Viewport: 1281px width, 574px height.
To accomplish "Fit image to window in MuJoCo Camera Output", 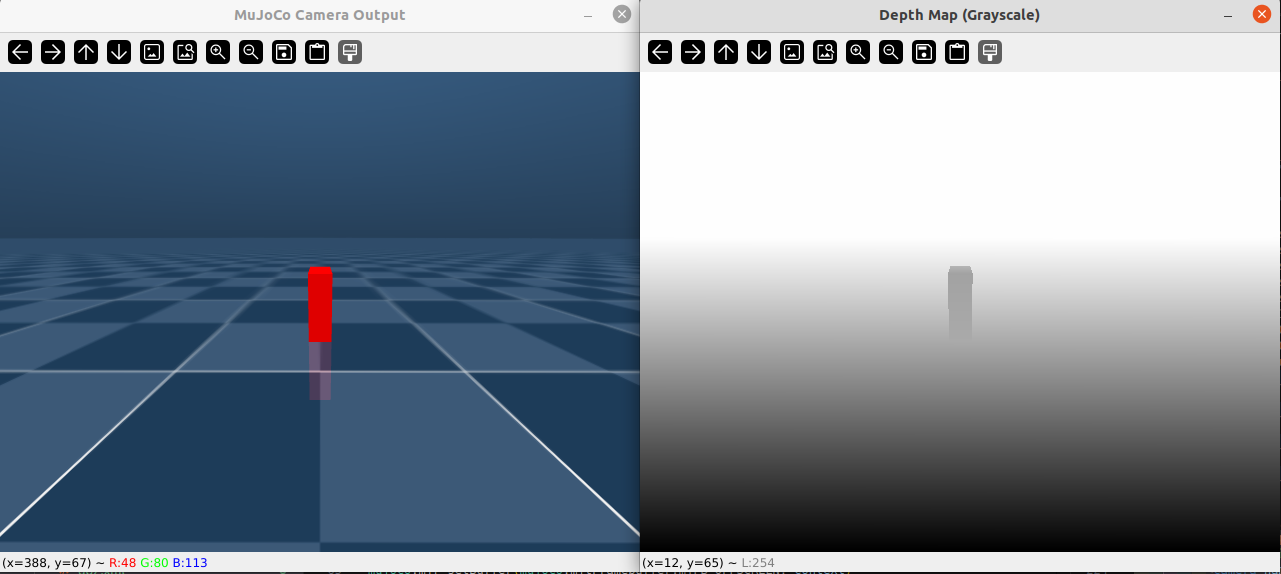I will coord(185,52).
